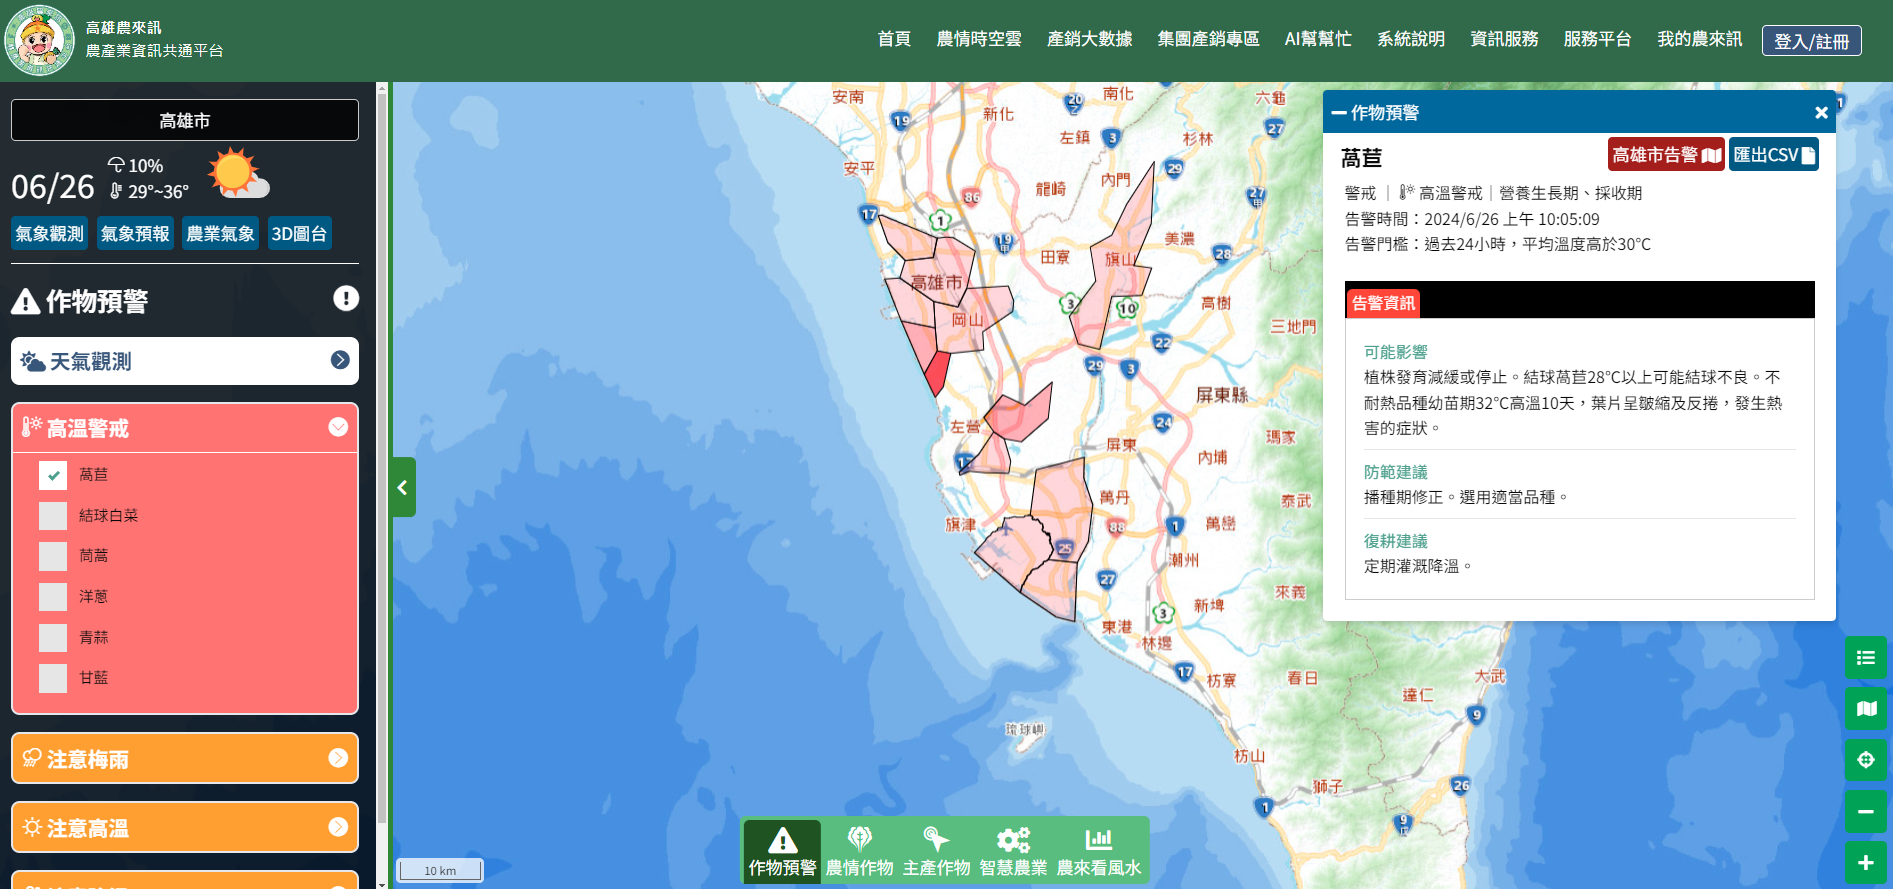Collapse the sidebar with green arrow handle
This screenshot has height=889, width=1893.
[403, 487]
